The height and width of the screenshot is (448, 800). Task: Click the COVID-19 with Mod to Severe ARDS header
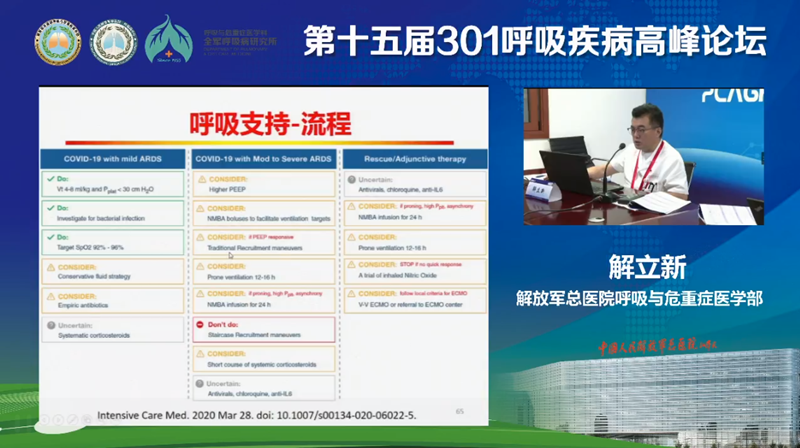263,159
